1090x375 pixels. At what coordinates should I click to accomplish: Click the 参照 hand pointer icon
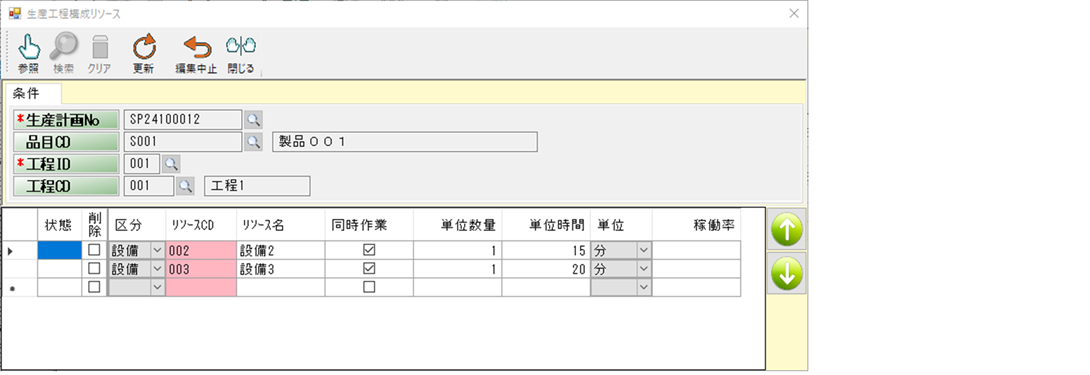(29, 47)
